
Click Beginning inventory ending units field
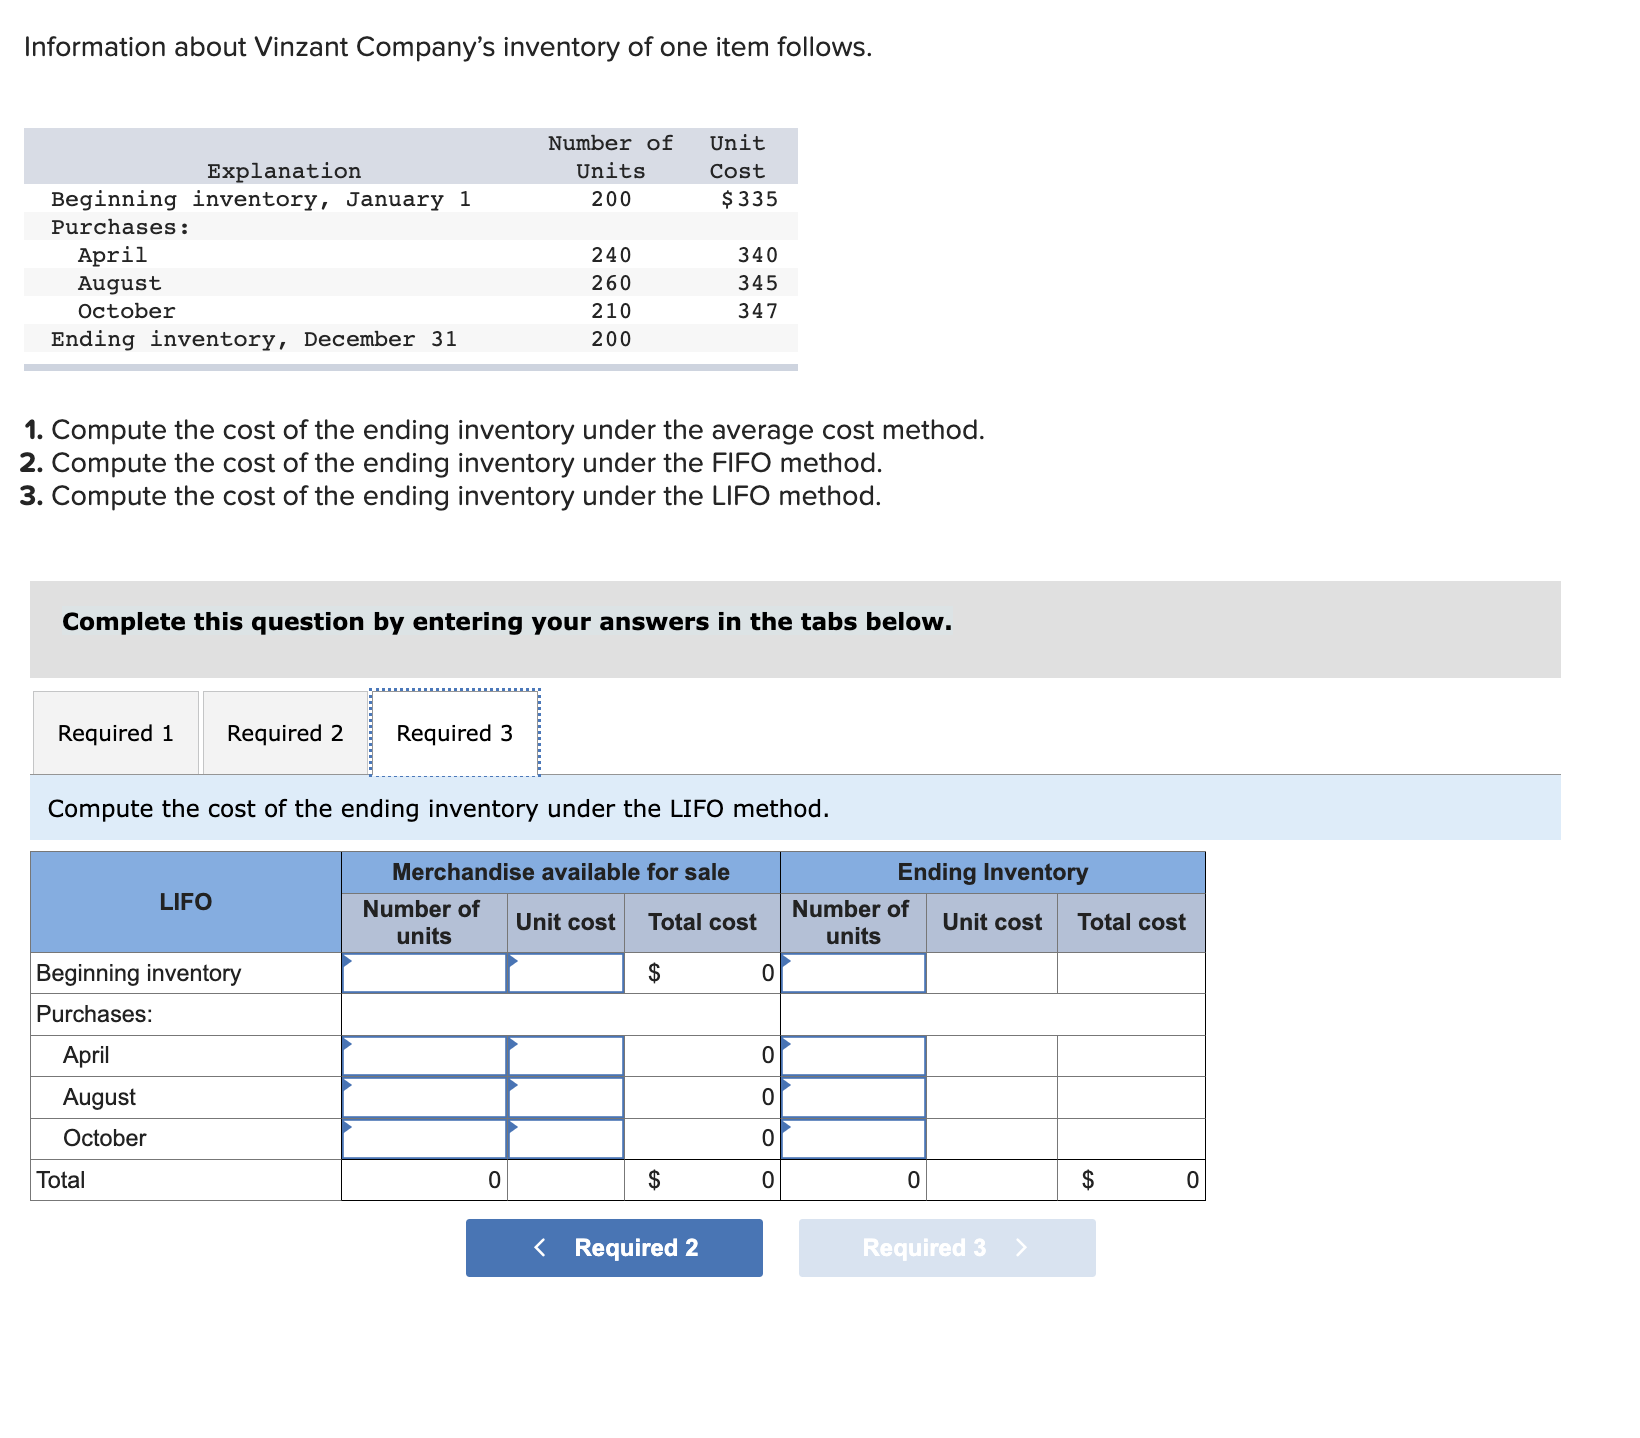pos(853,973)
